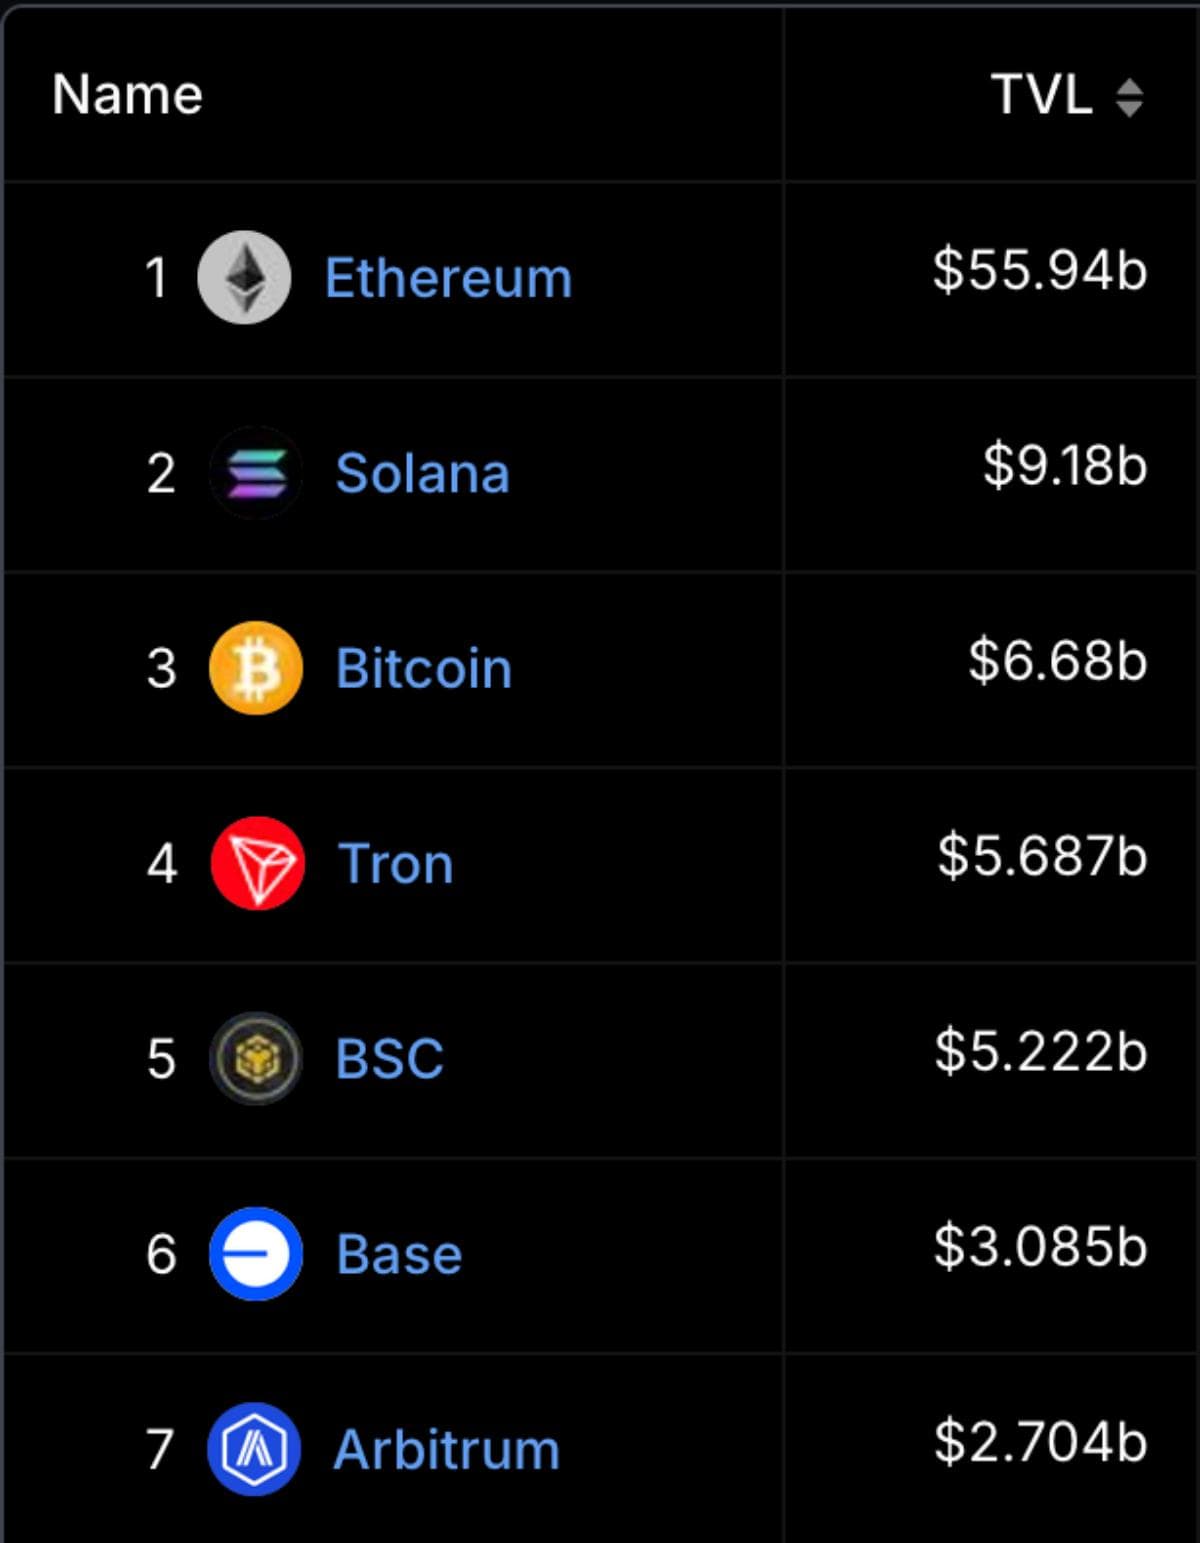Click the TVL column header text
Image resolution: width=1200 pixels, height=1543 pixels.
point(1041,95)
